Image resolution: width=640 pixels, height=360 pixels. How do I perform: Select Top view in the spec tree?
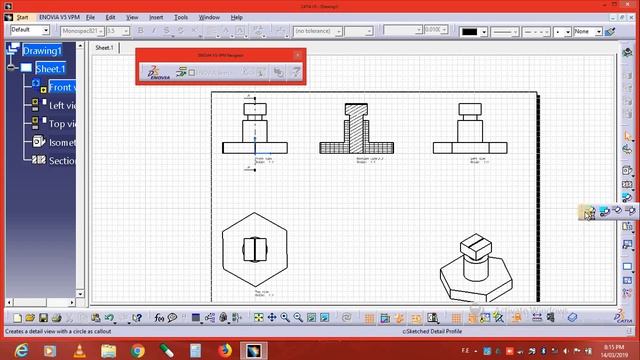click(62, 124)
